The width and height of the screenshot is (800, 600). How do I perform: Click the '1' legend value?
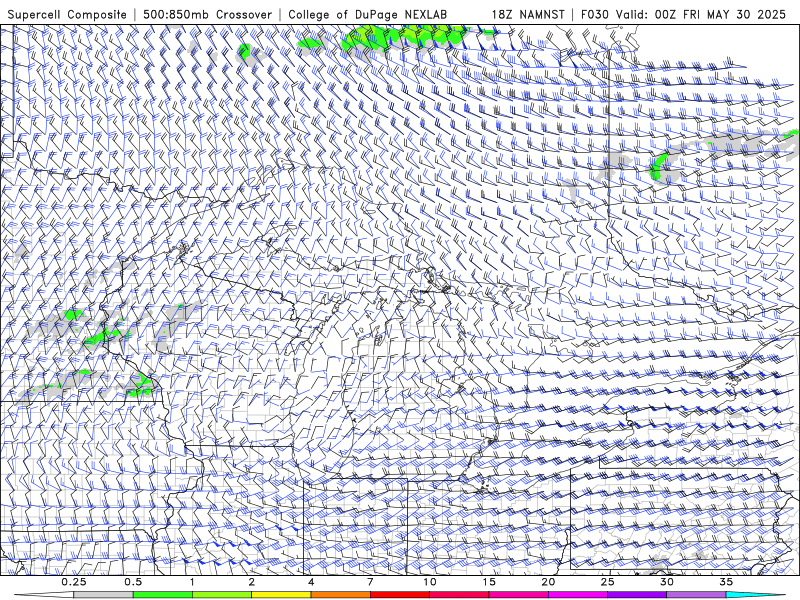click(192, 582)
